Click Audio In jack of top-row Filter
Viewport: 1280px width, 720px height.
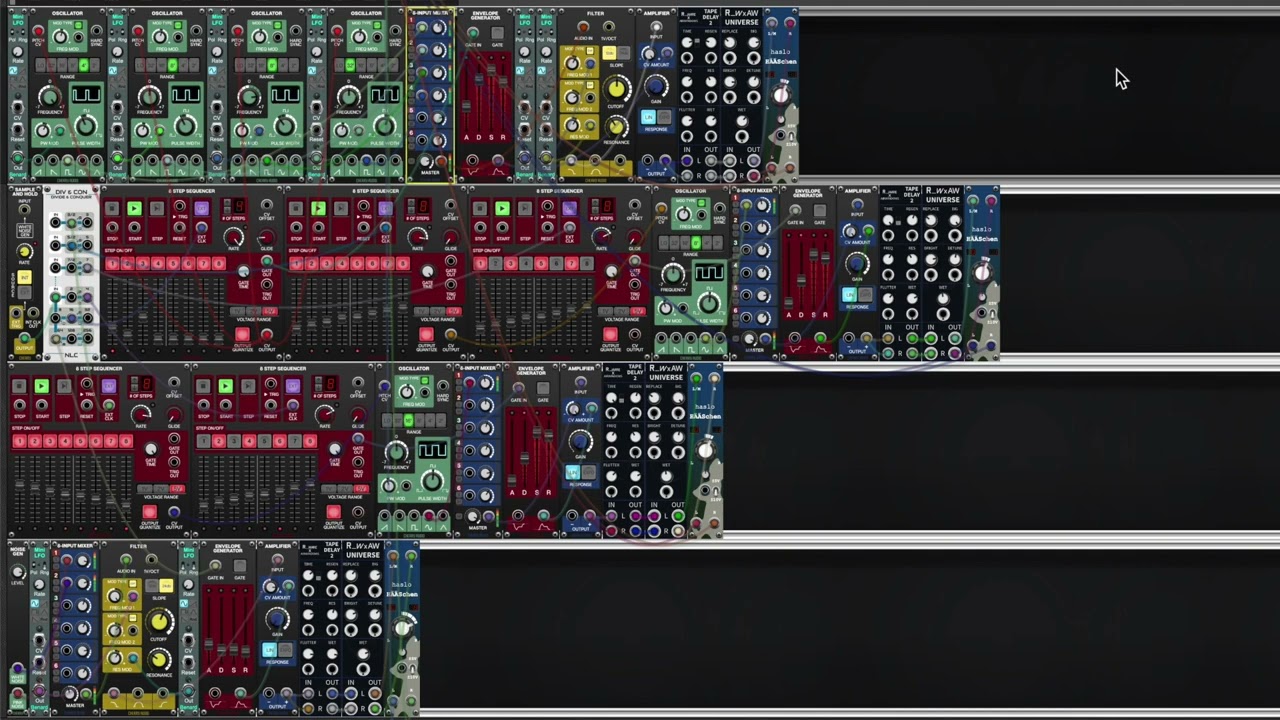[x=583, y=28]
